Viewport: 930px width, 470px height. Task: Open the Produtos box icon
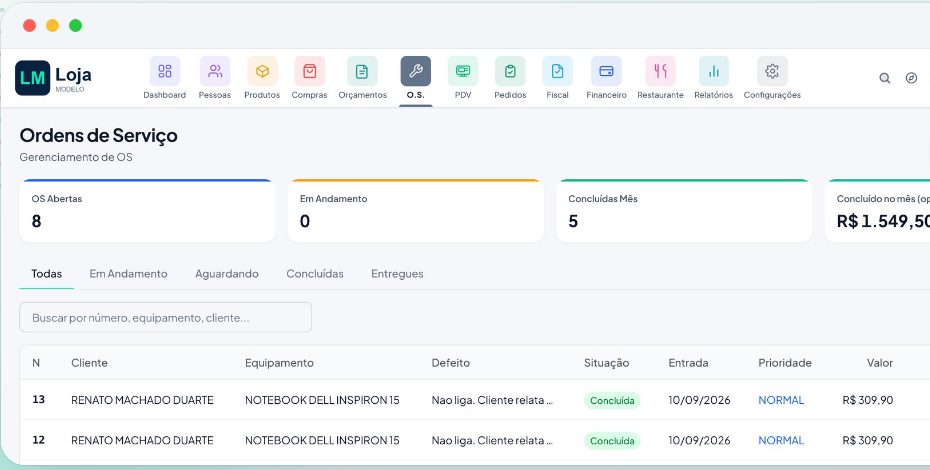pos(262,72)
